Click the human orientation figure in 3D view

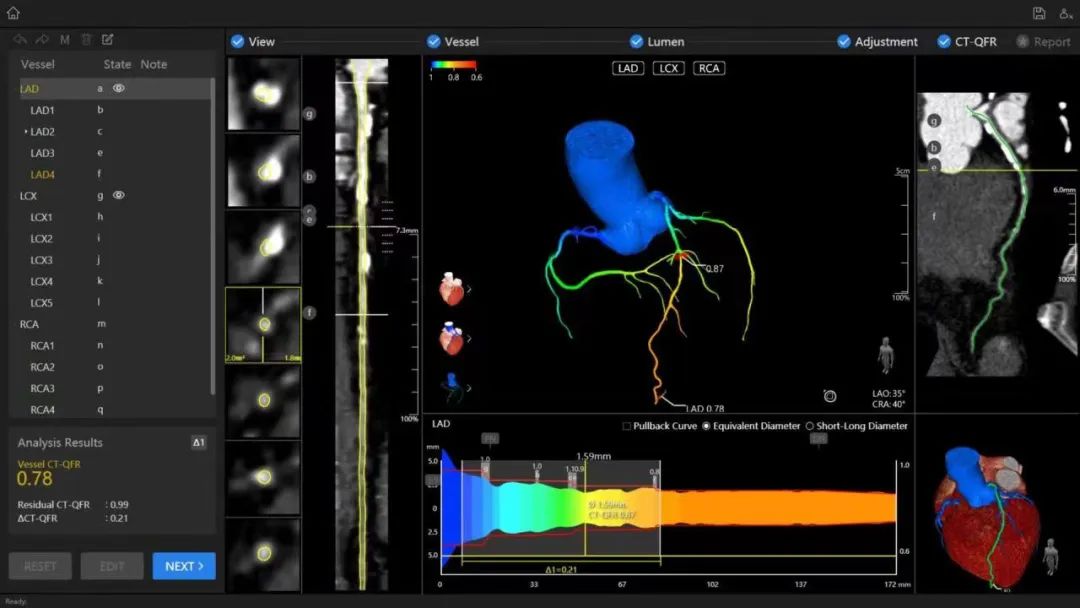(885, 355)
